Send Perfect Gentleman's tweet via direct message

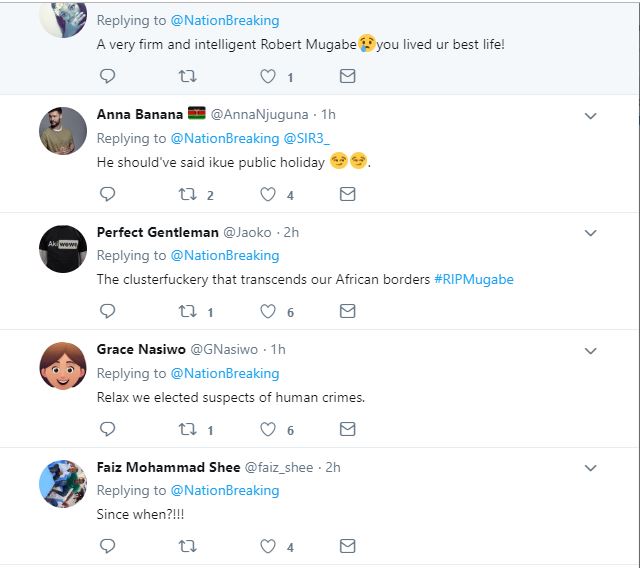[x=347, y=311]
